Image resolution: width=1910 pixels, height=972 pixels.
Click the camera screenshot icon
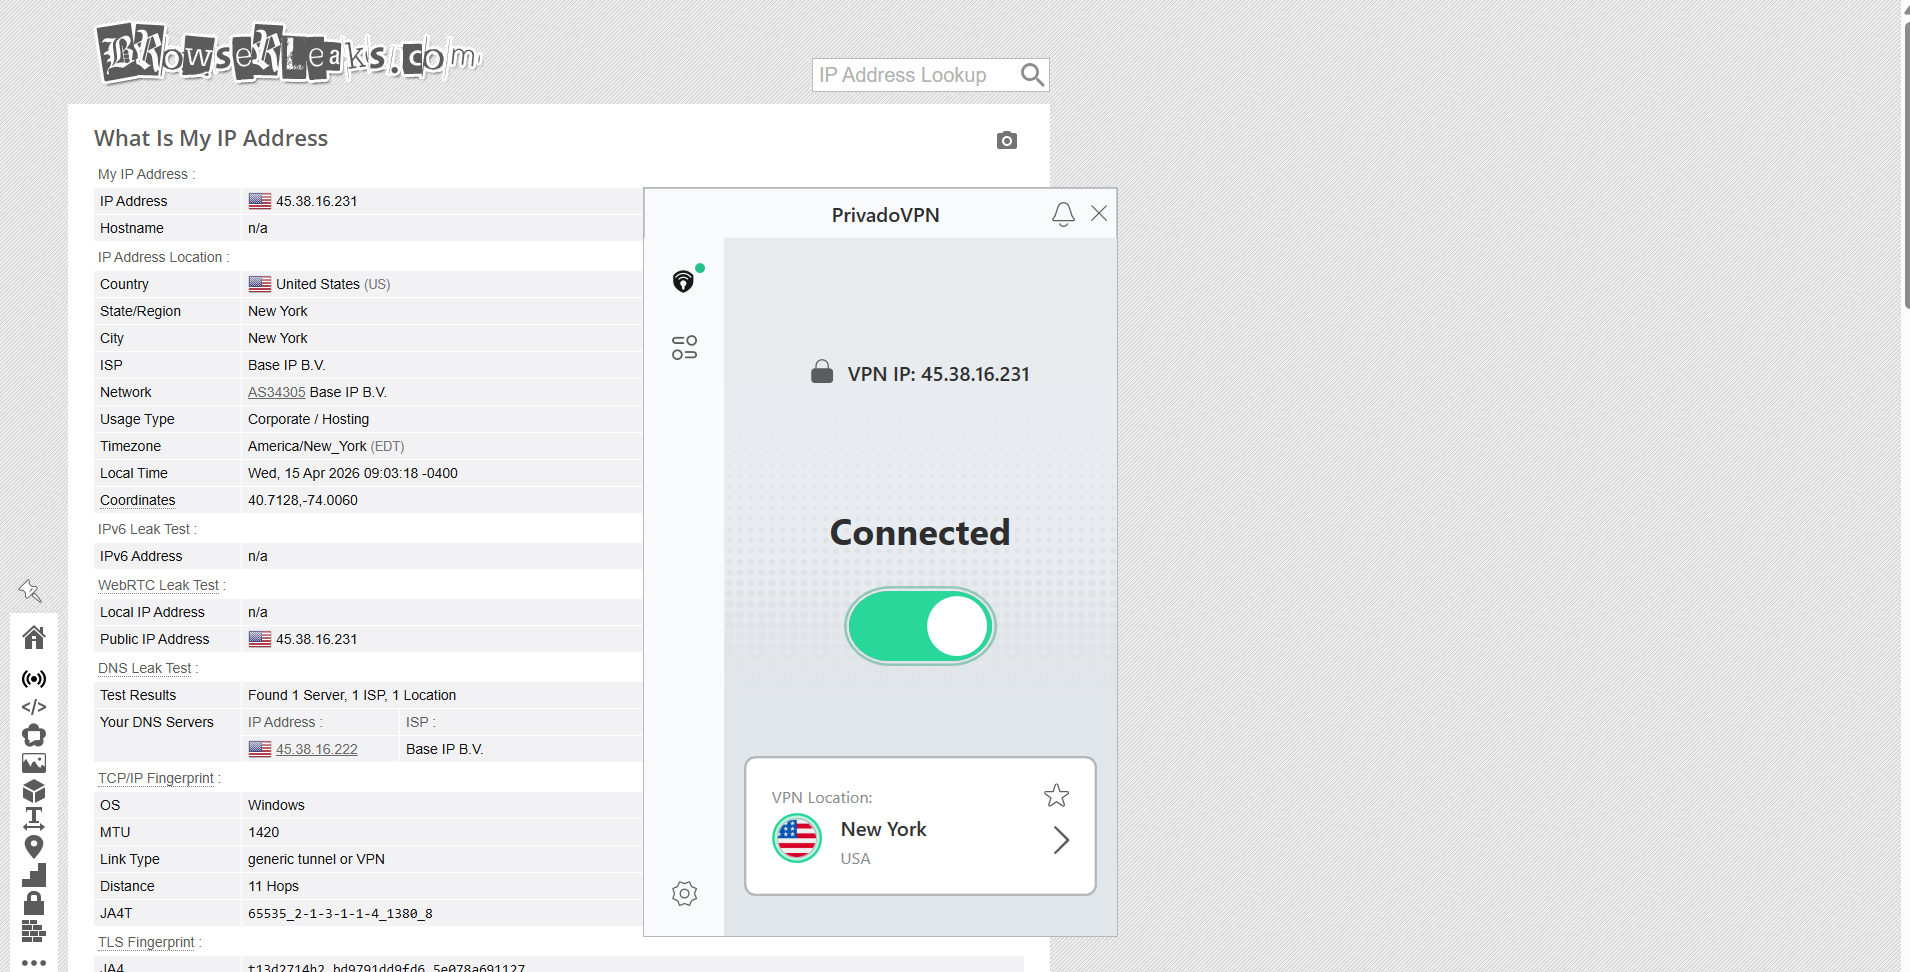pyautogui.click(x=1007, y=140)
